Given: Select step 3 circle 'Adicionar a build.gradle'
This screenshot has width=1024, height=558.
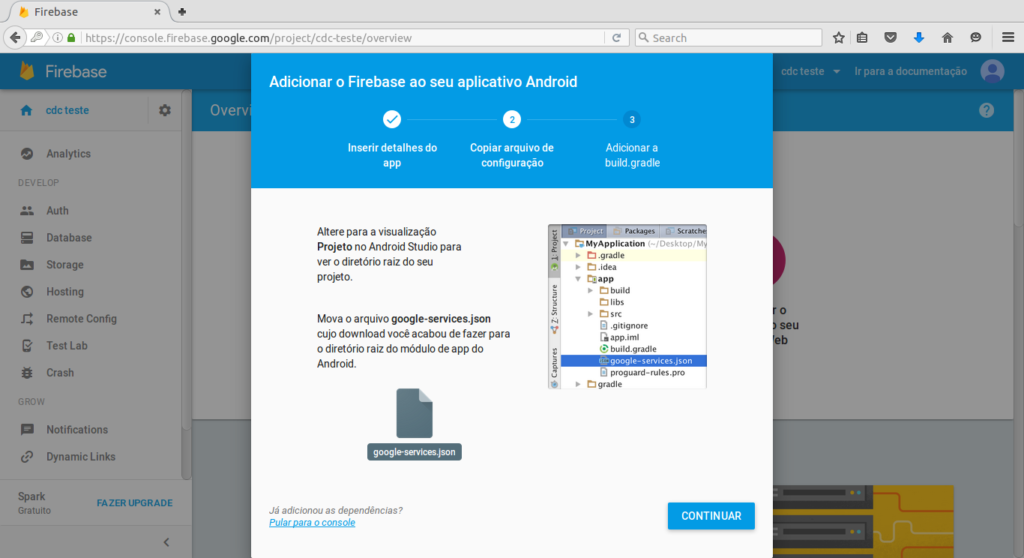Looking at the screenshot, I should pyautogui.click(x=632, y=120).
